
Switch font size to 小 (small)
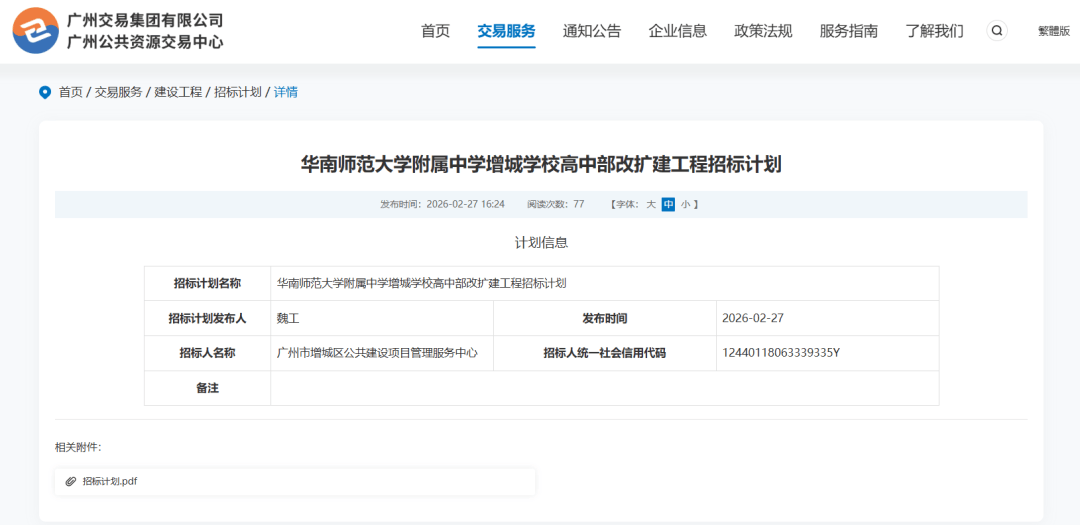coord(685,204)
